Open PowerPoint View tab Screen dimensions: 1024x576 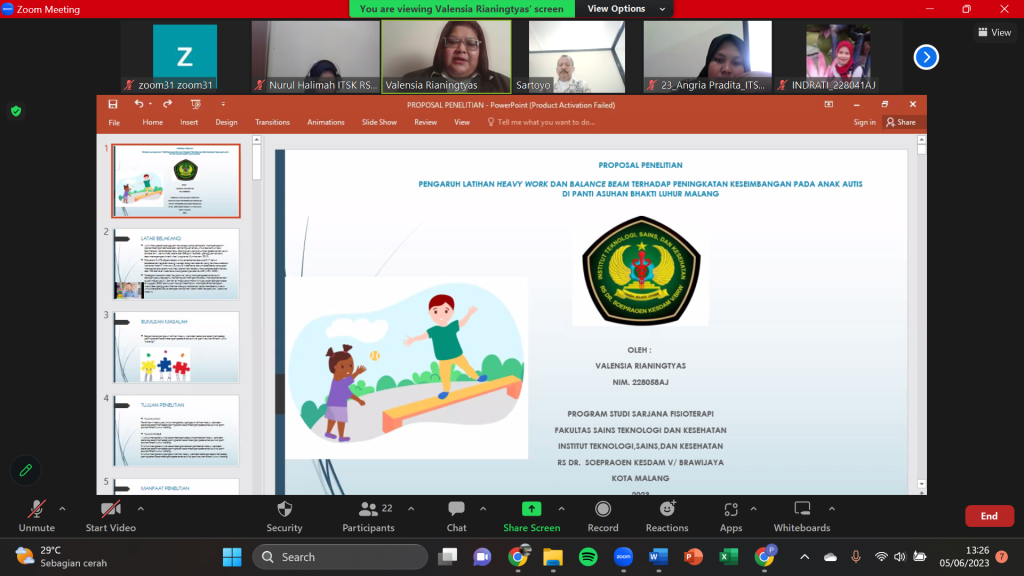[462, 122]
